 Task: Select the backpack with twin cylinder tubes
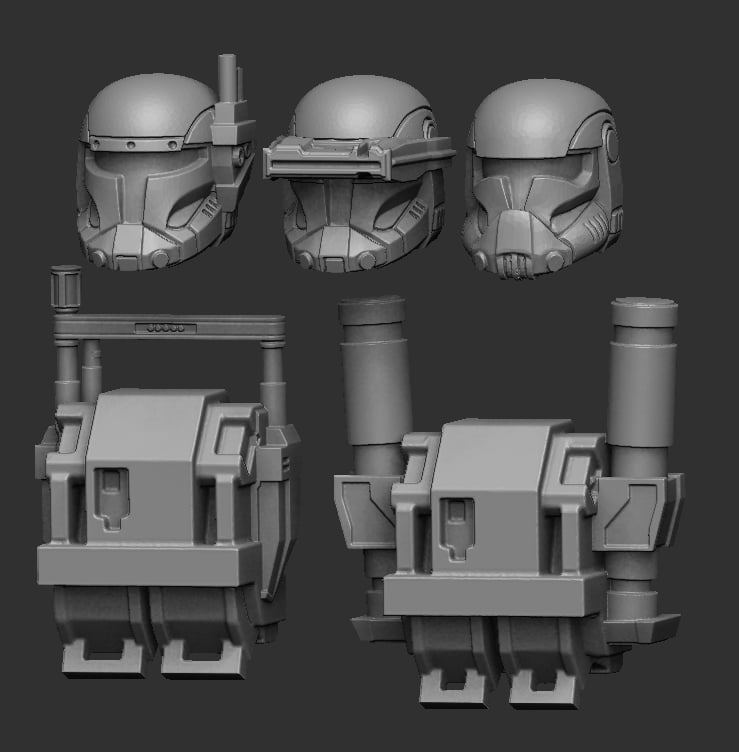[509, 503]
